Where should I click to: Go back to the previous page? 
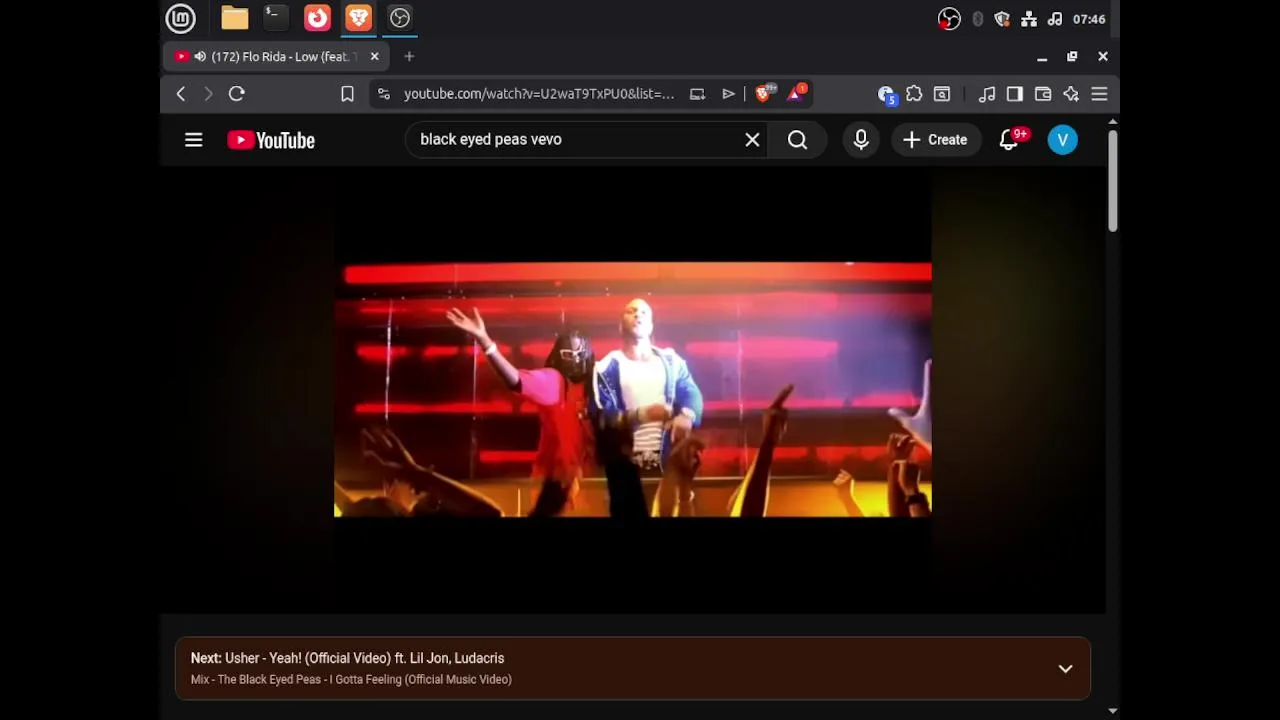(181, 94)
